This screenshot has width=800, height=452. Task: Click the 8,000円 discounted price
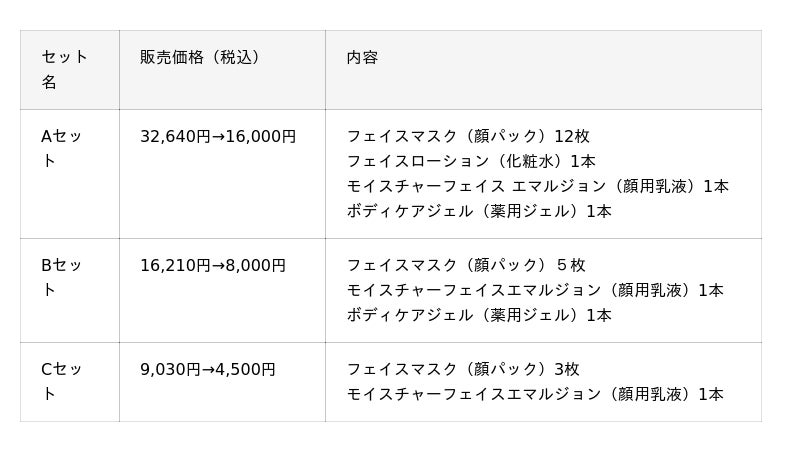point(256,265)
